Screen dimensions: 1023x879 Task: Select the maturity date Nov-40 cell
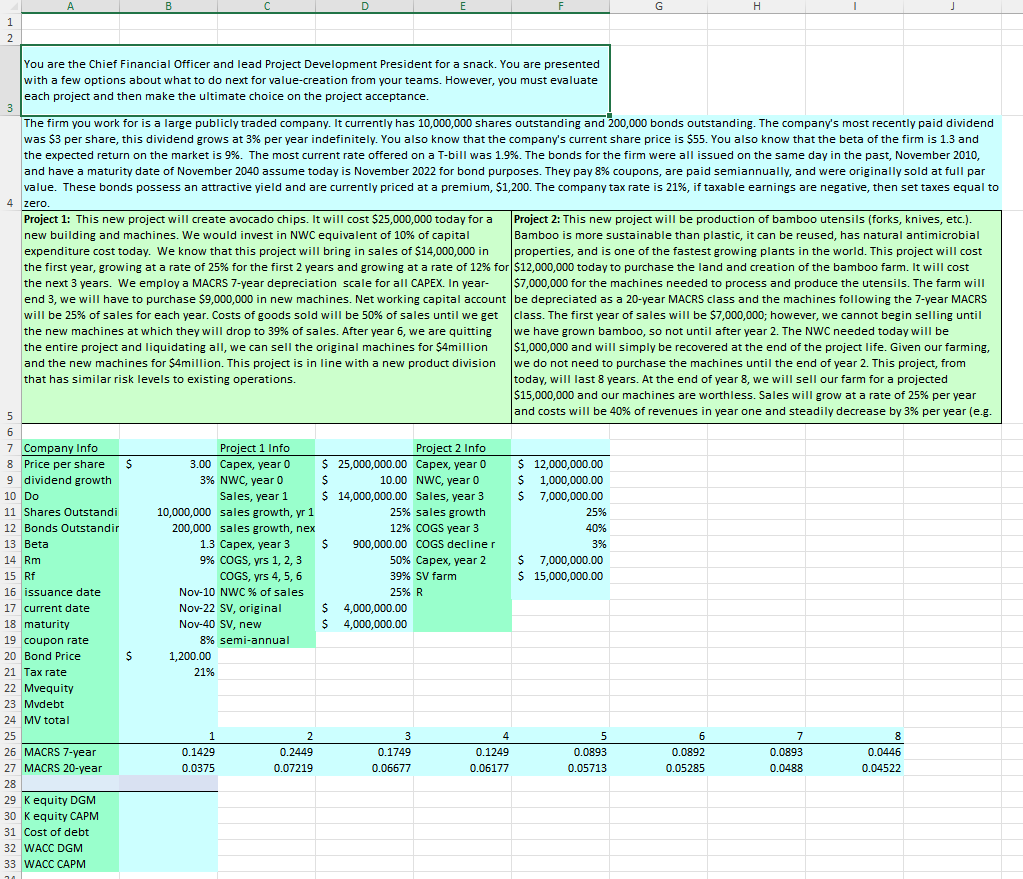click(166, 624)
